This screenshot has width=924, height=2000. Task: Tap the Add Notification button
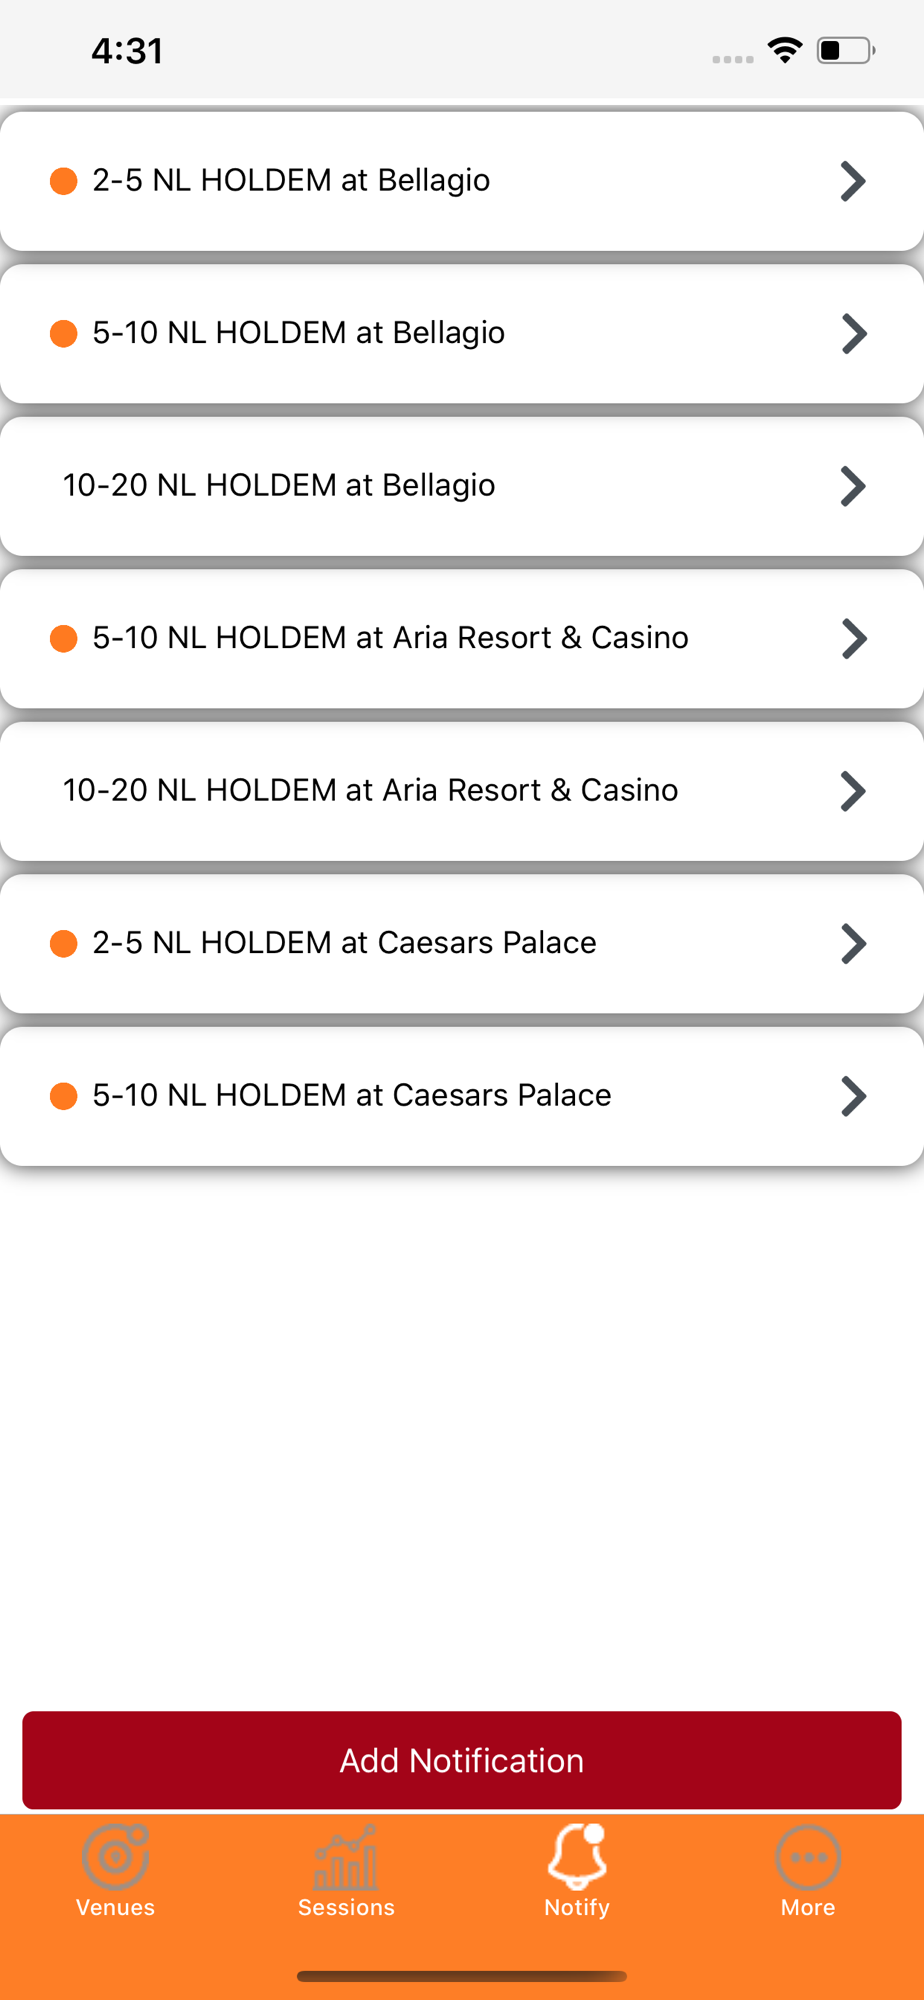pos(462,1760)
